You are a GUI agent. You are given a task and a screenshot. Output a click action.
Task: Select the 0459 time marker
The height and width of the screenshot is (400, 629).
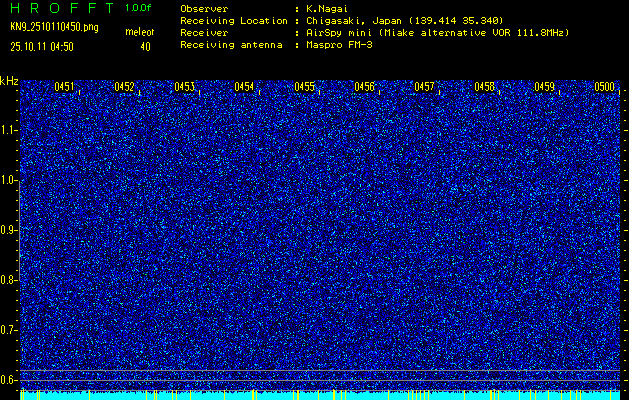[544, 87]
